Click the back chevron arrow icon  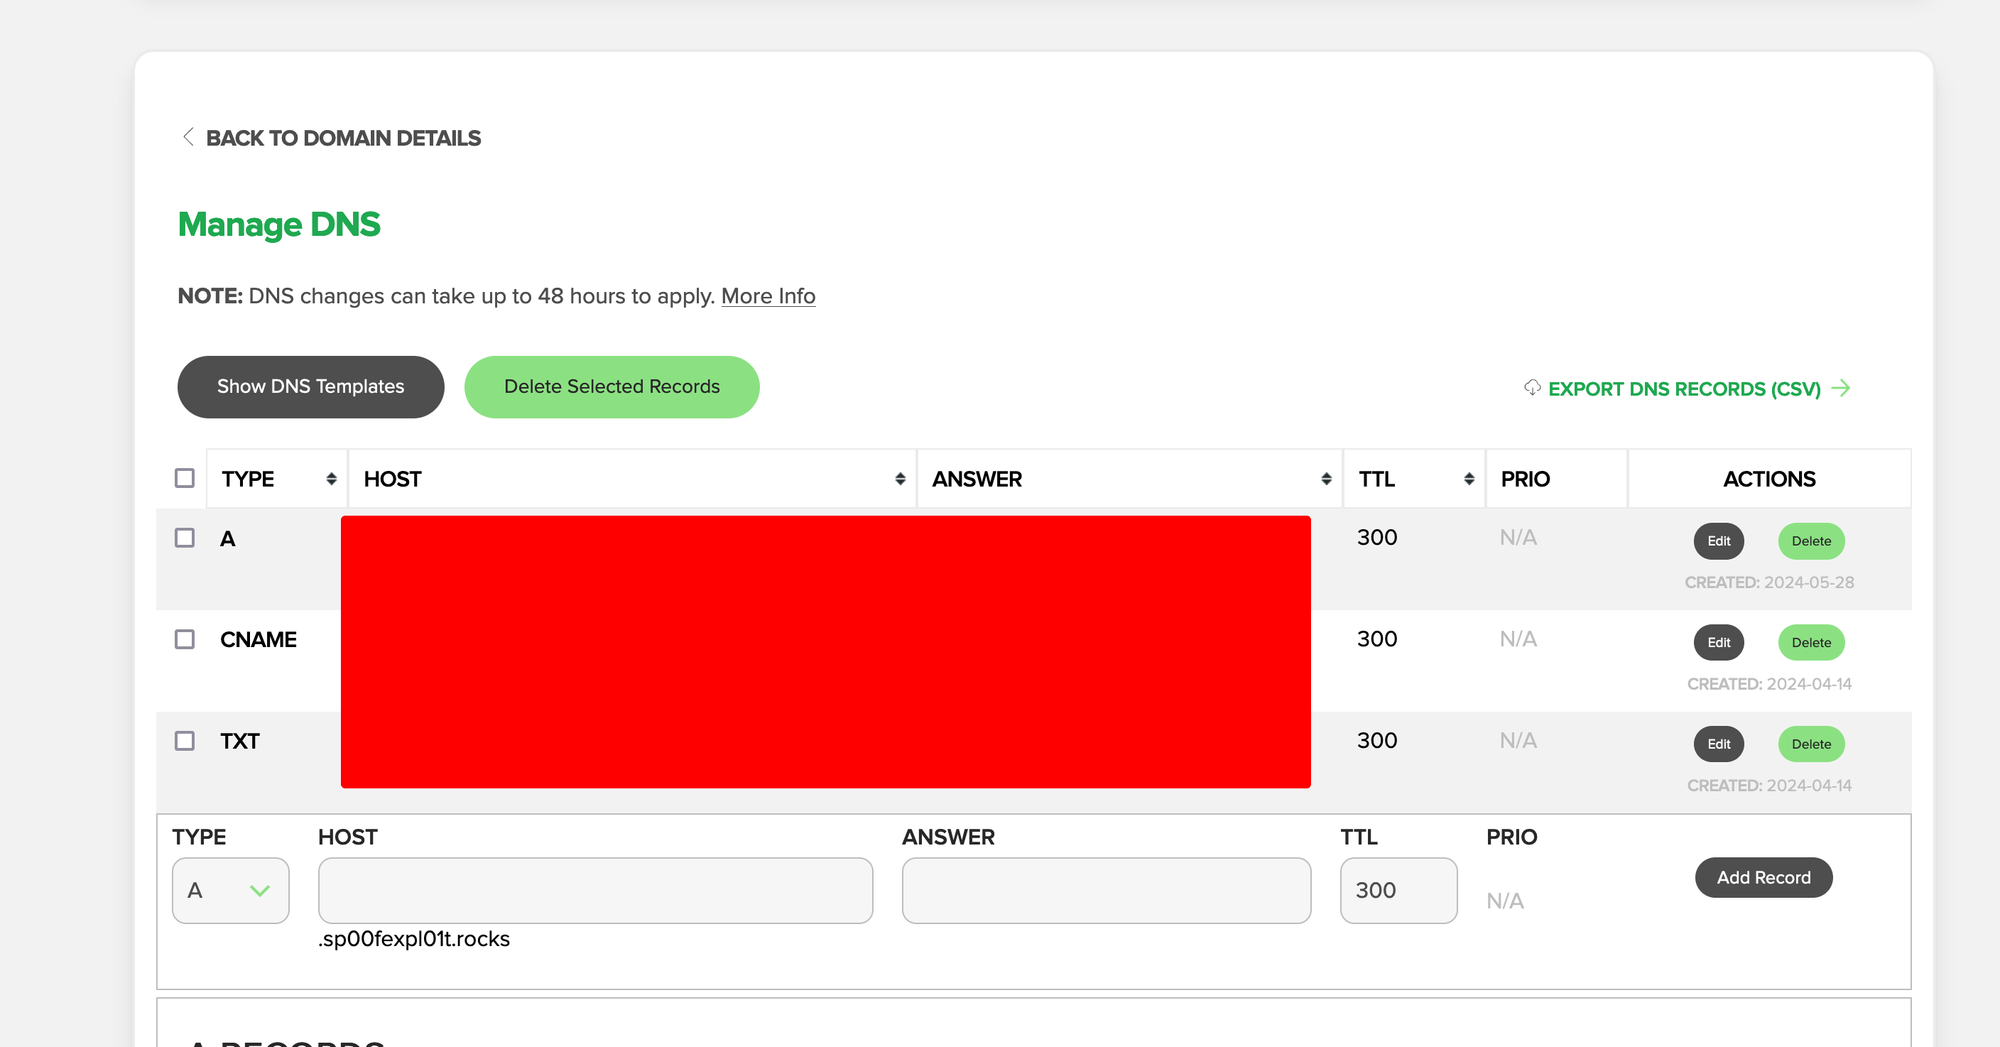point(188,137)
